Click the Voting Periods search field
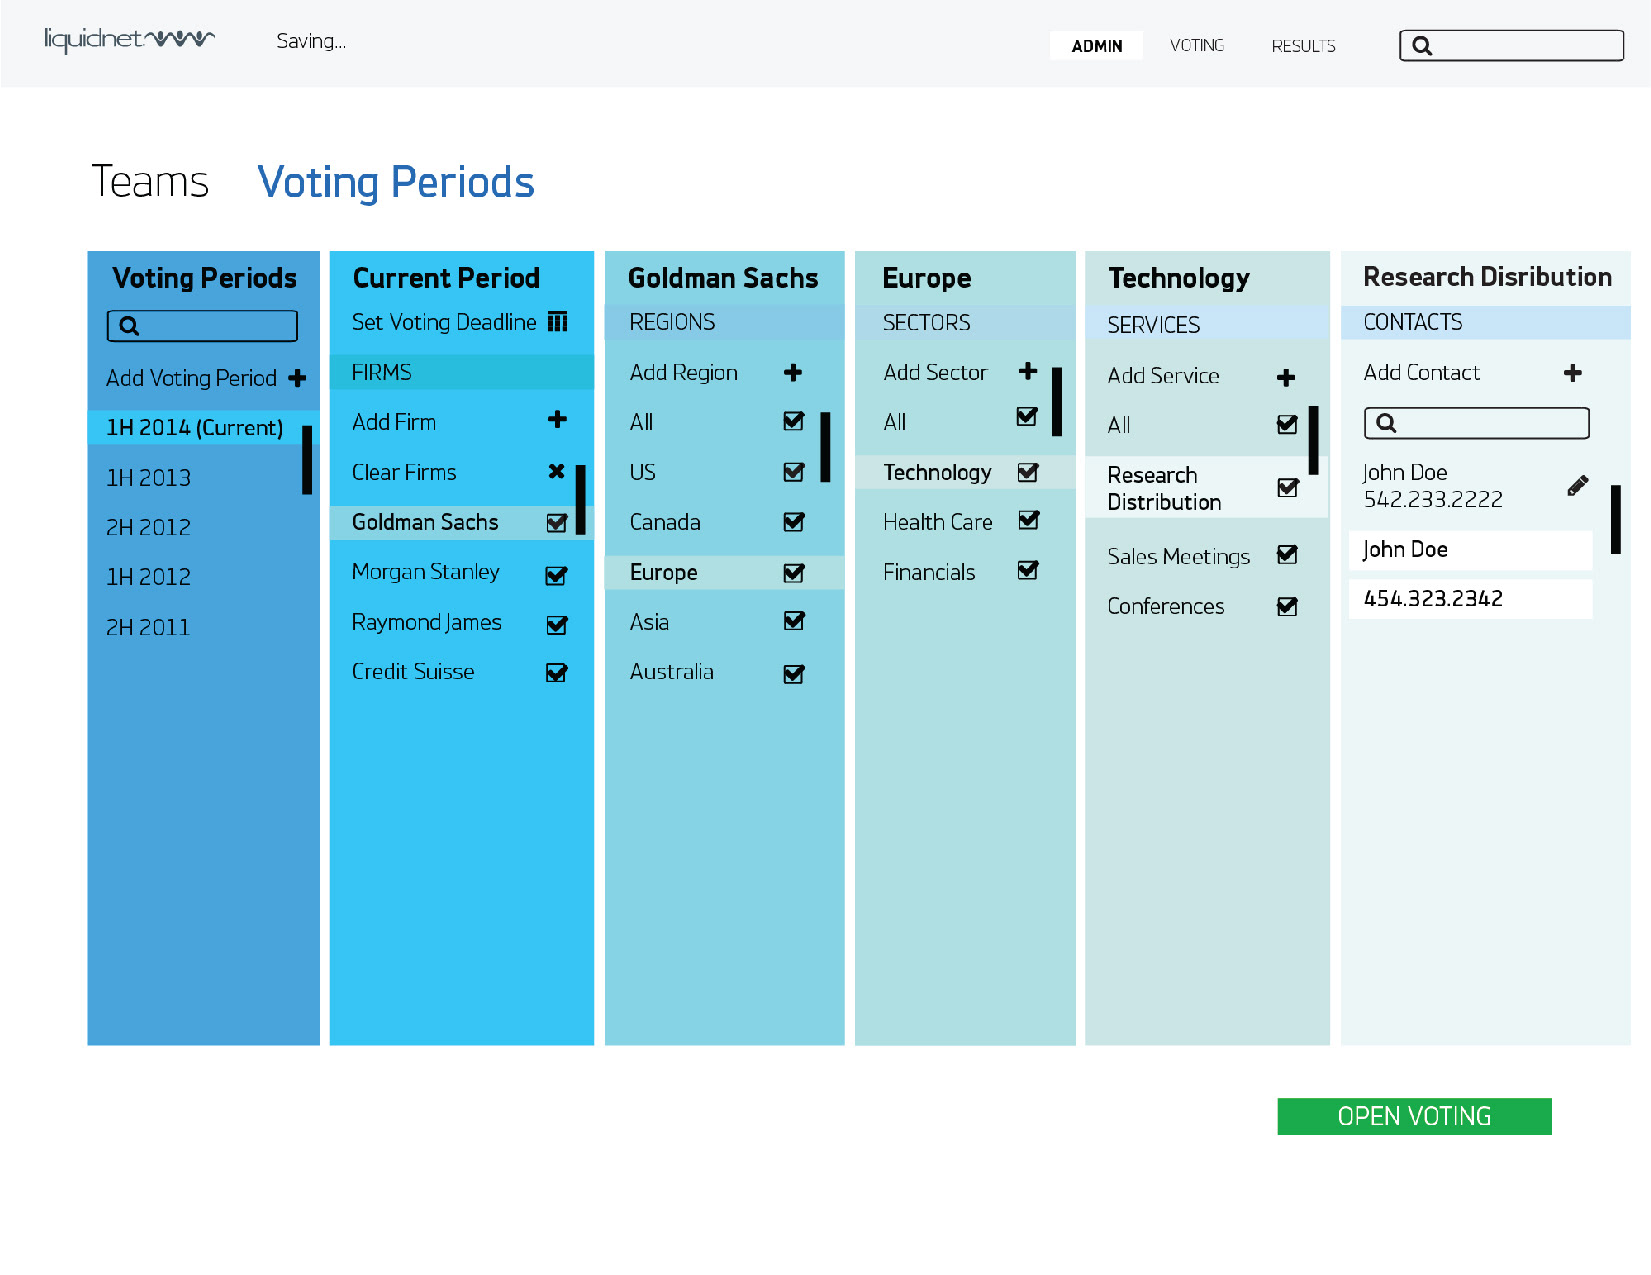Viewport: 1651px width, 1275px height. pyautogui.click(x=202, y=326)
